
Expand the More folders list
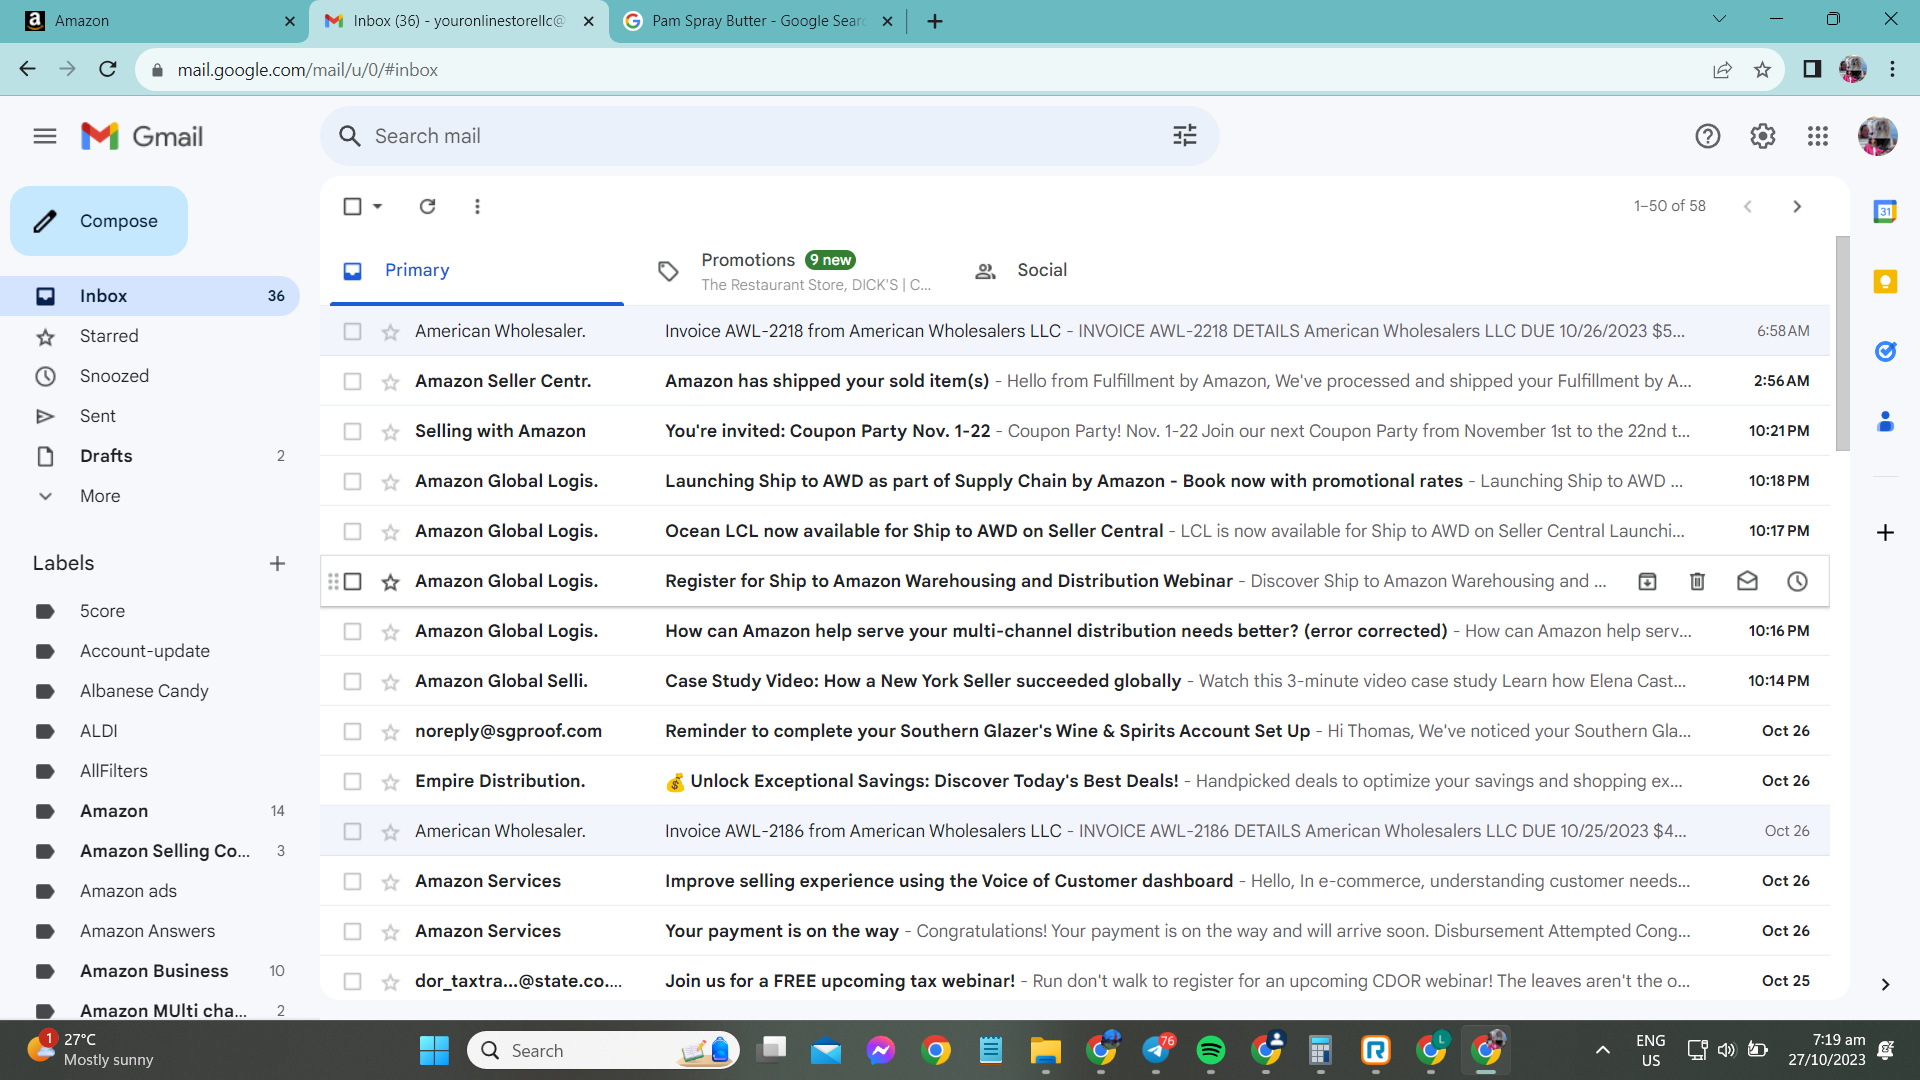tap(100, 496)
